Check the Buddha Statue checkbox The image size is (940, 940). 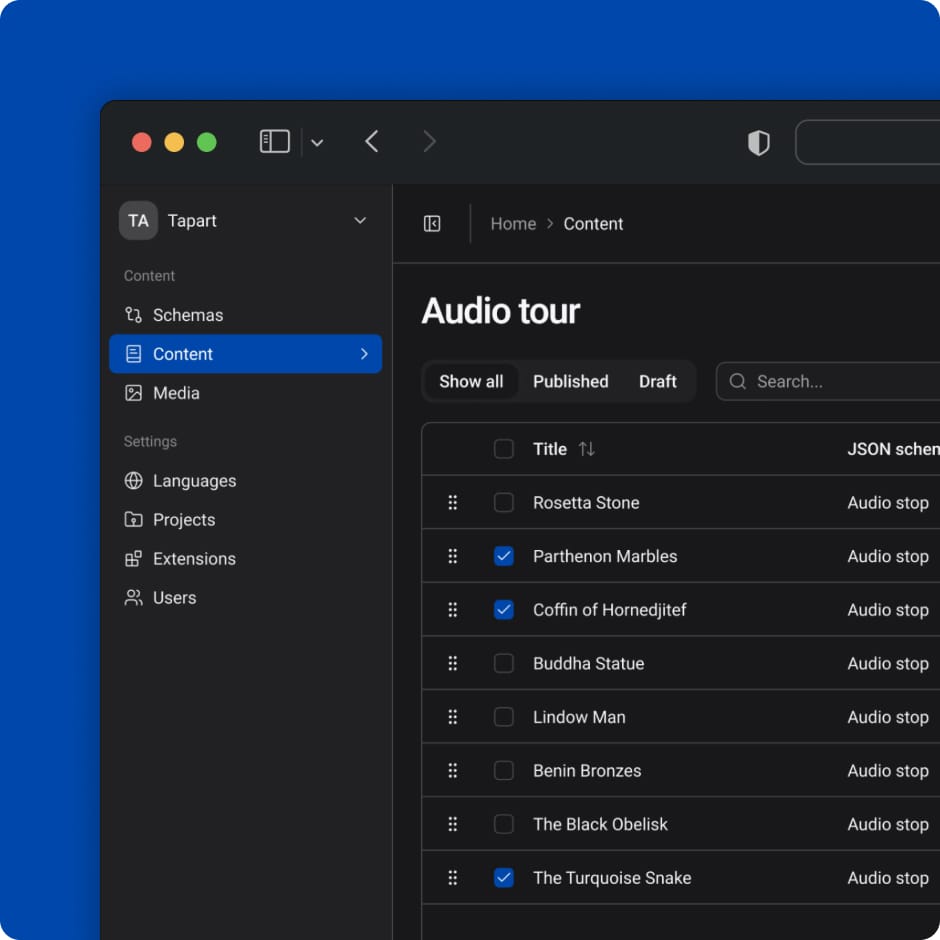point(504,663)
